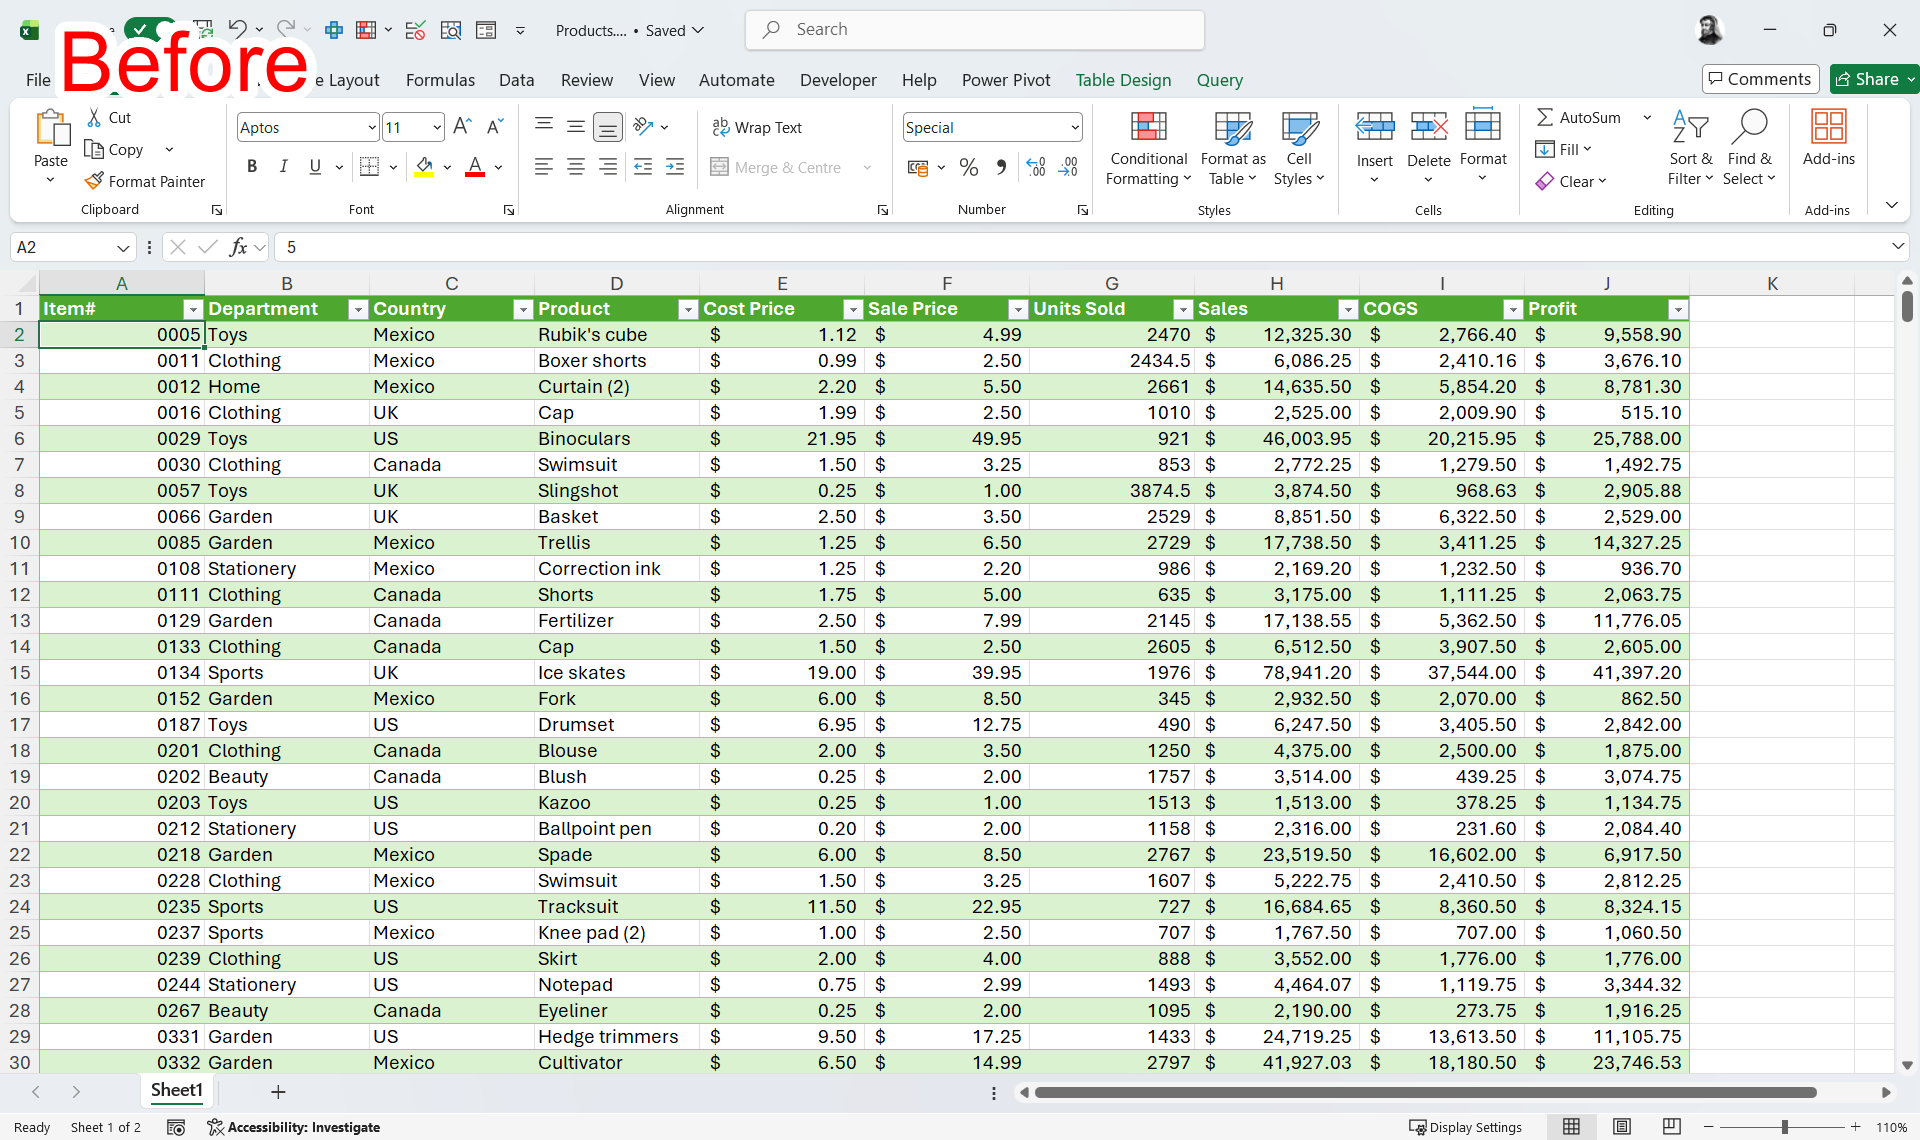Screen dimensions: 1920x1140
Task: Apply Comma Style format
Action: [1001, 167]
